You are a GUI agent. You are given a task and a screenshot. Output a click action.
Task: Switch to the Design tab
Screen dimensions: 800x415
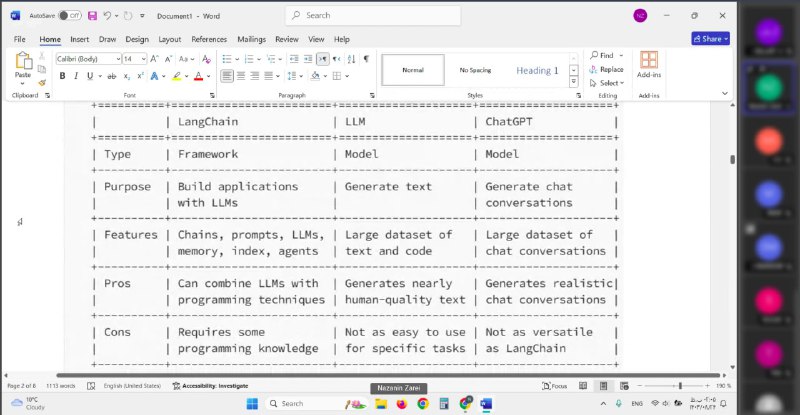coord(137,39)
